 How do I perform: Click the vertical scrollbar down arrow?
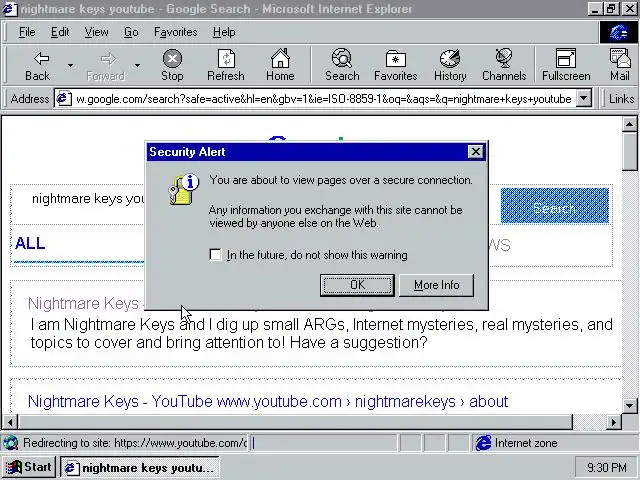pyautogui.click(x=629, y=405)
